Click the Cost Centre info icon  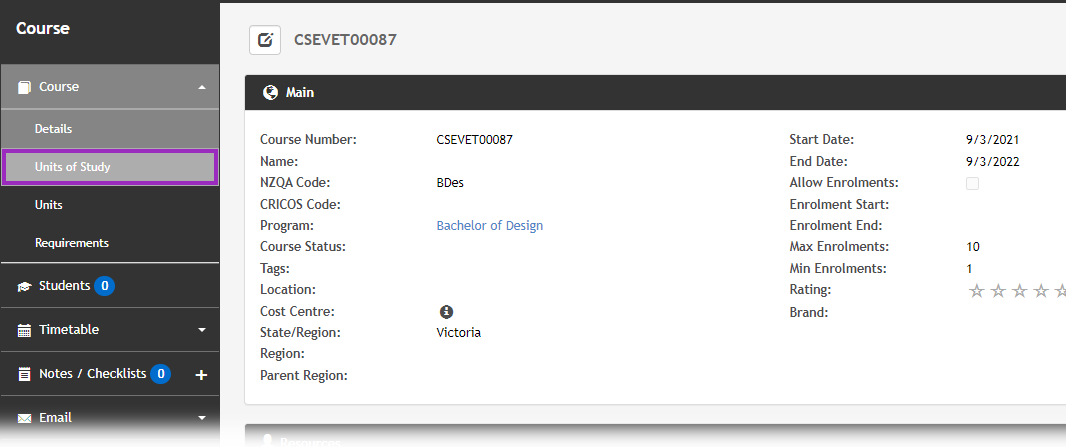446,312
